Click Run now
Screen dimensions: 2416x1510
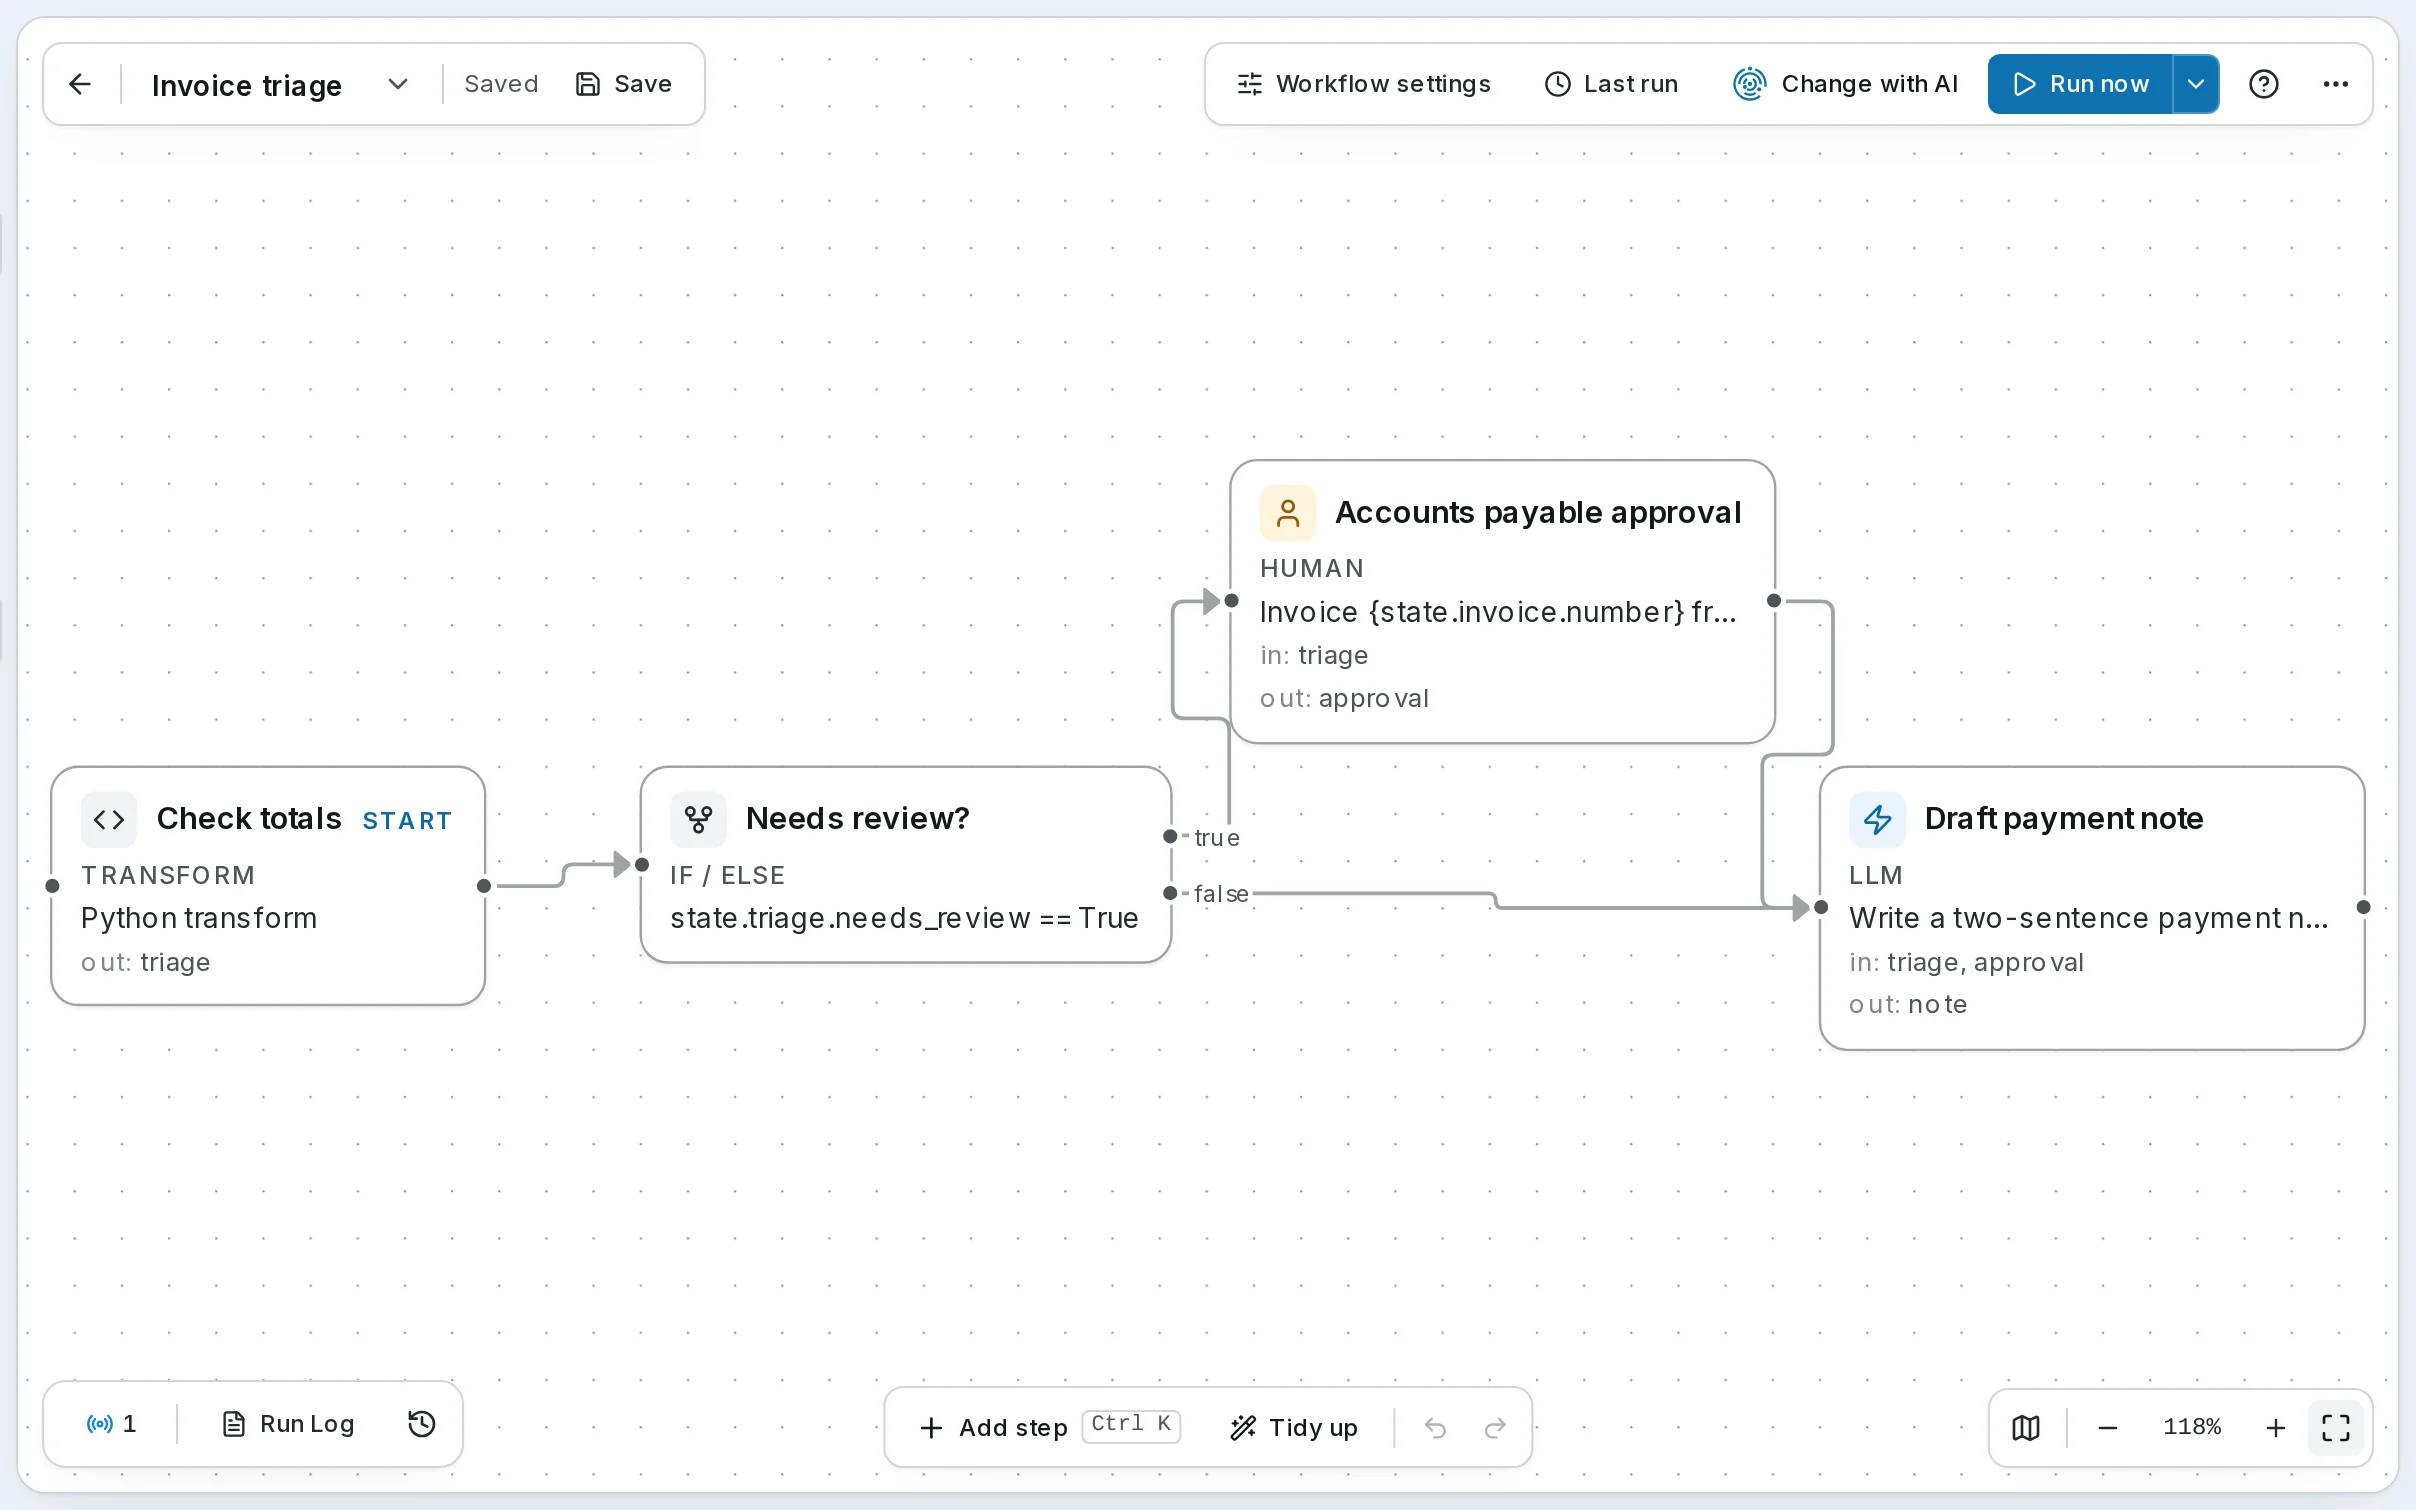2080,84
